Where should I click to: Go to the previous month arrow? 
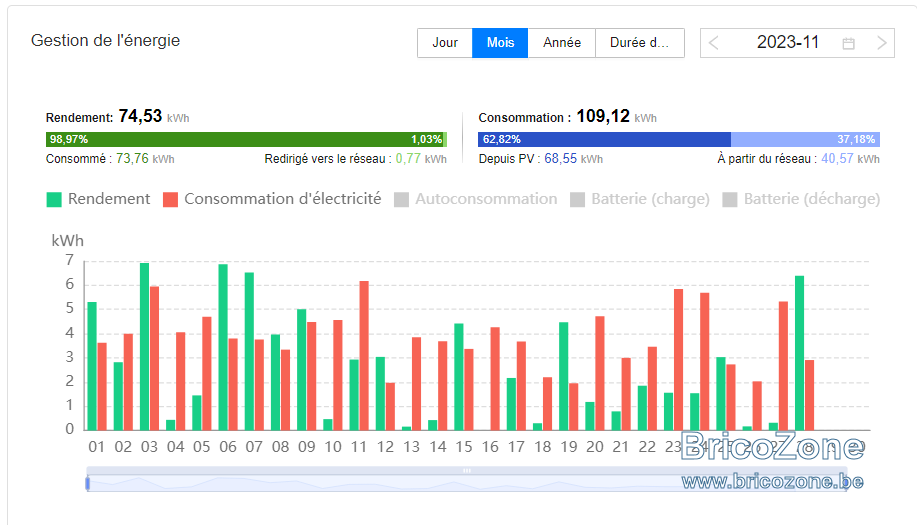pos(713,43)
